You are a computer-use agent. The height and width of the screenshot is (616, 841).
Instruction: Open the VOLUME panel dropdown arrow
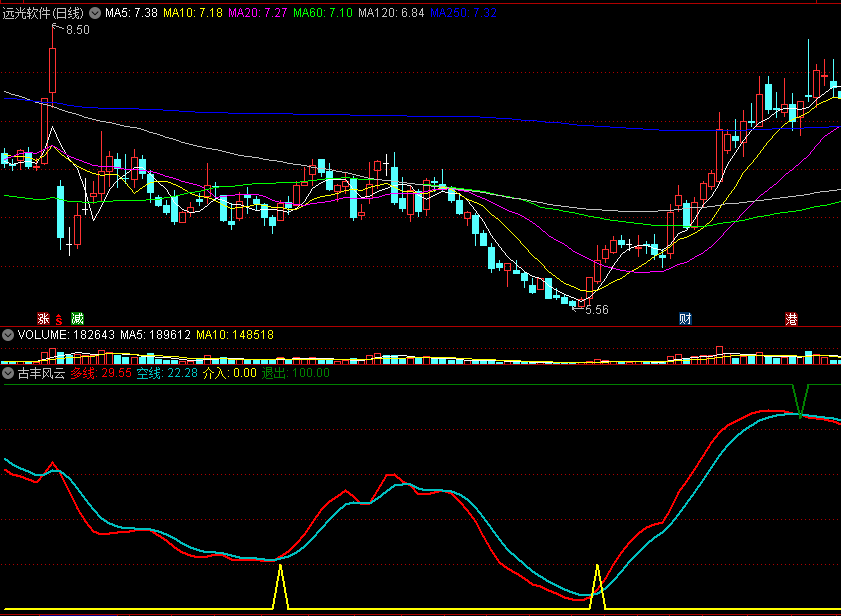click(8, 335)
